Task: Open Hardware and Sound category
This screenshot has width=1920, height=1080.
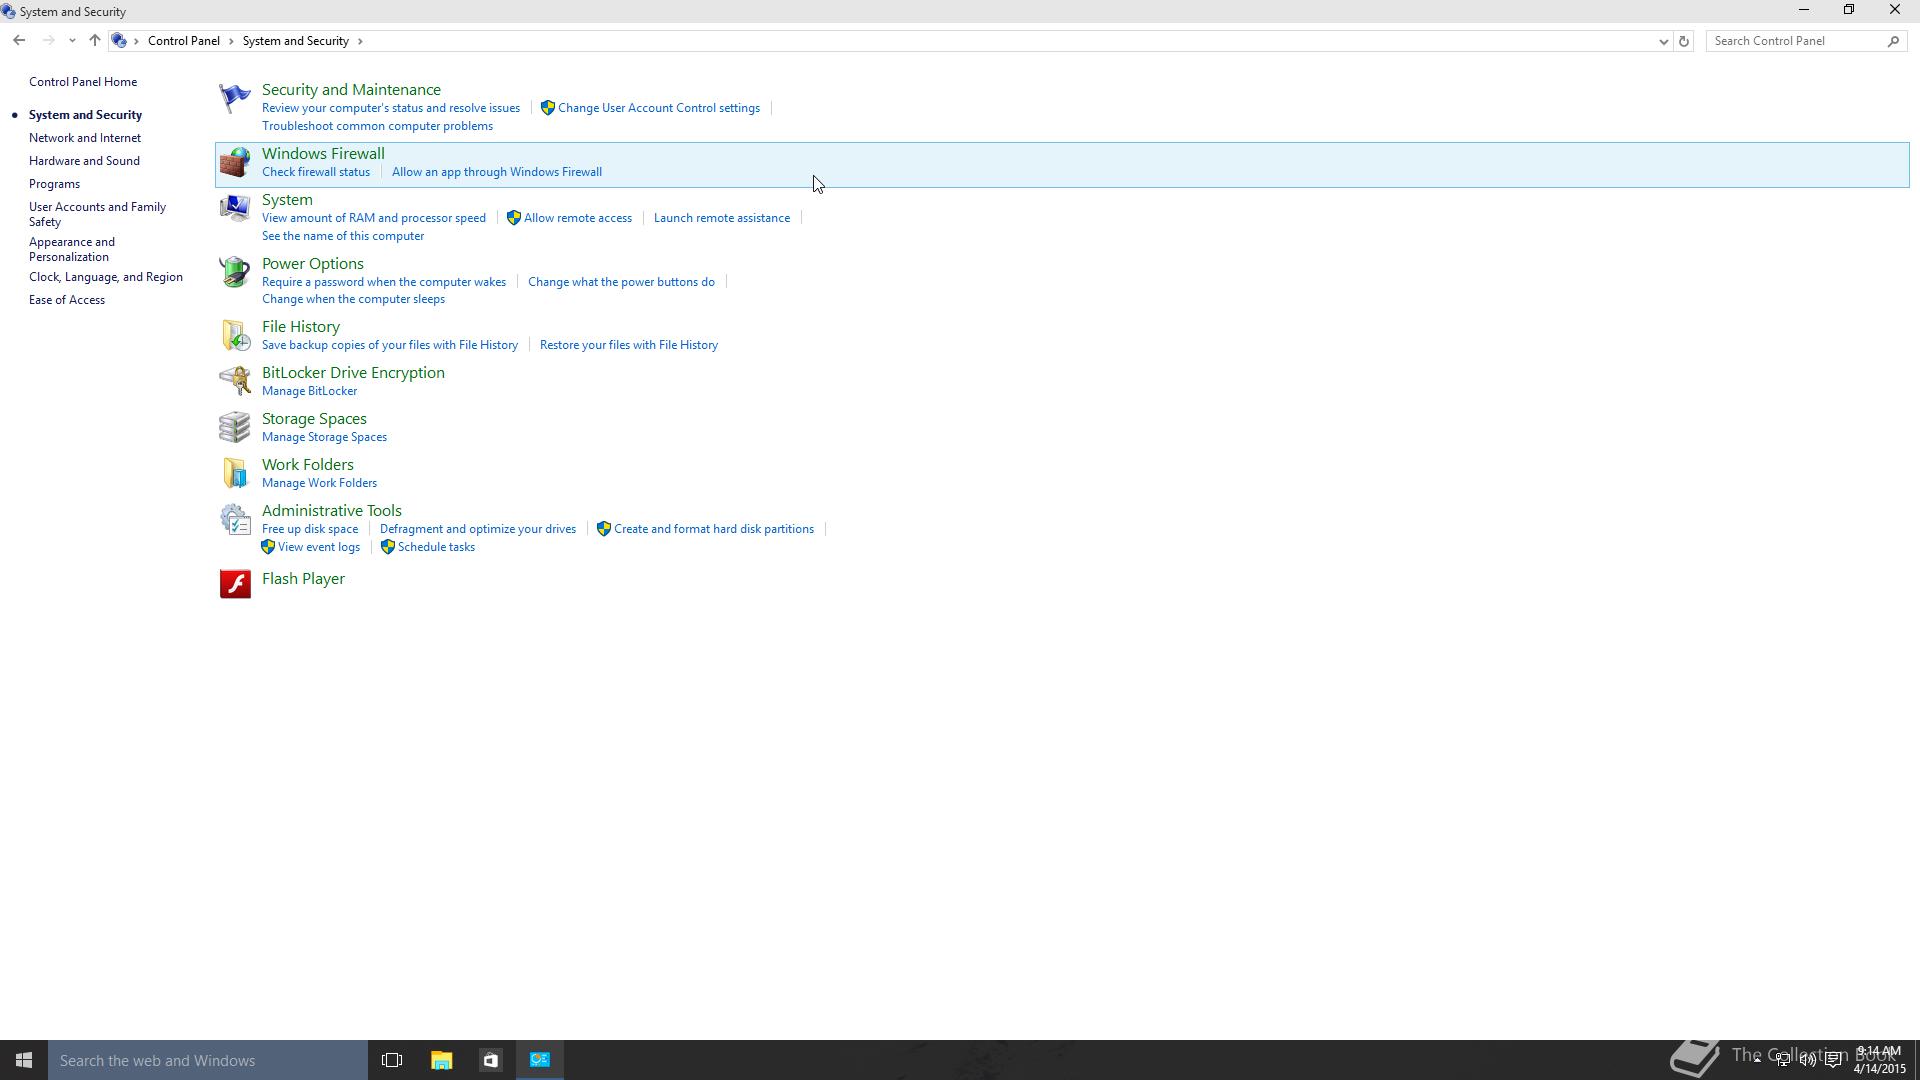Action: pyautogui.click(x=84, y=161)
